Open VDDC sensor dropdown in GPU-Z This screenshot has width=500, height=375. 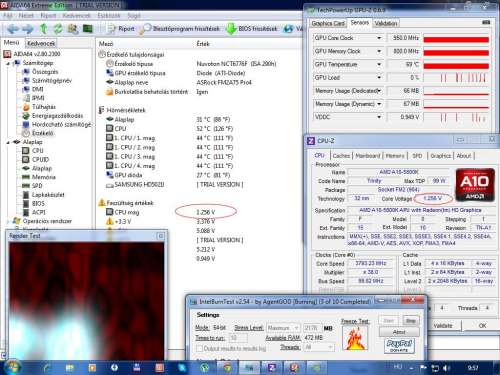(379, 117)
